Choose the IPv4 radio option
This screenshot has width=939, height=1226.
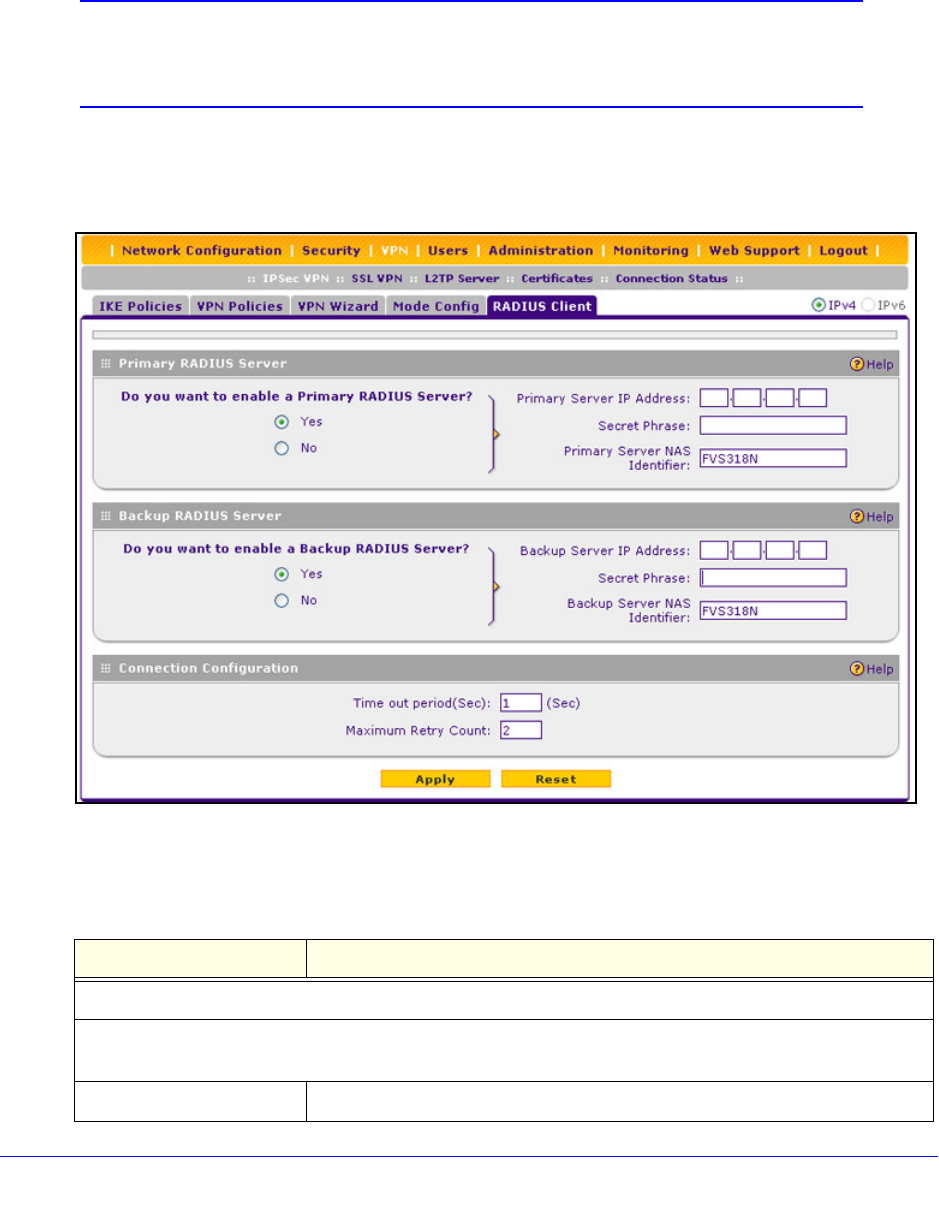(820, 306)
